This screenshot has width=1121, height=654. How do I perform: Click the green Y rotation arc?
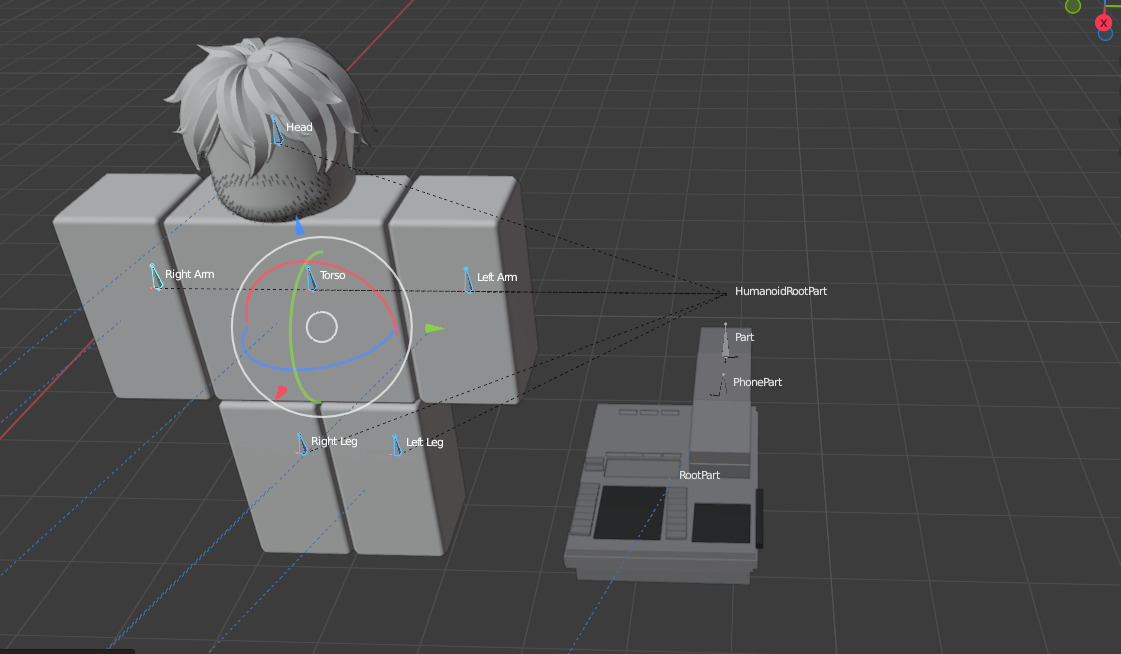pyautogui.click(x=292, y=329)
